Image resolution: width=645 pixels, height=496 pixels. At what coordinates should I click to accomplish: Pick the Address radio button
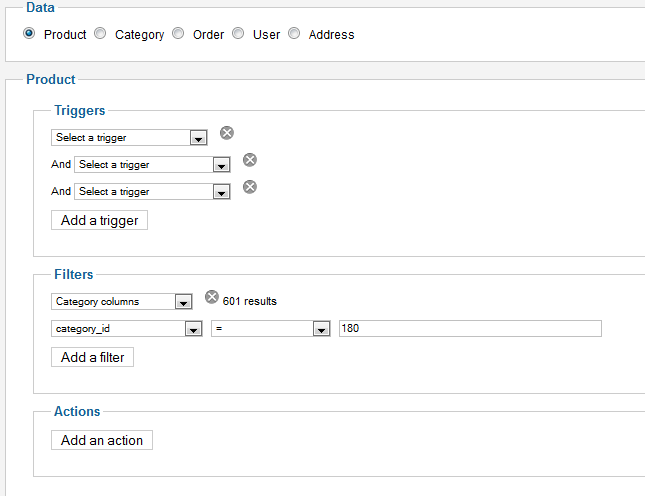pyautogui.click(x=294, y=33)
